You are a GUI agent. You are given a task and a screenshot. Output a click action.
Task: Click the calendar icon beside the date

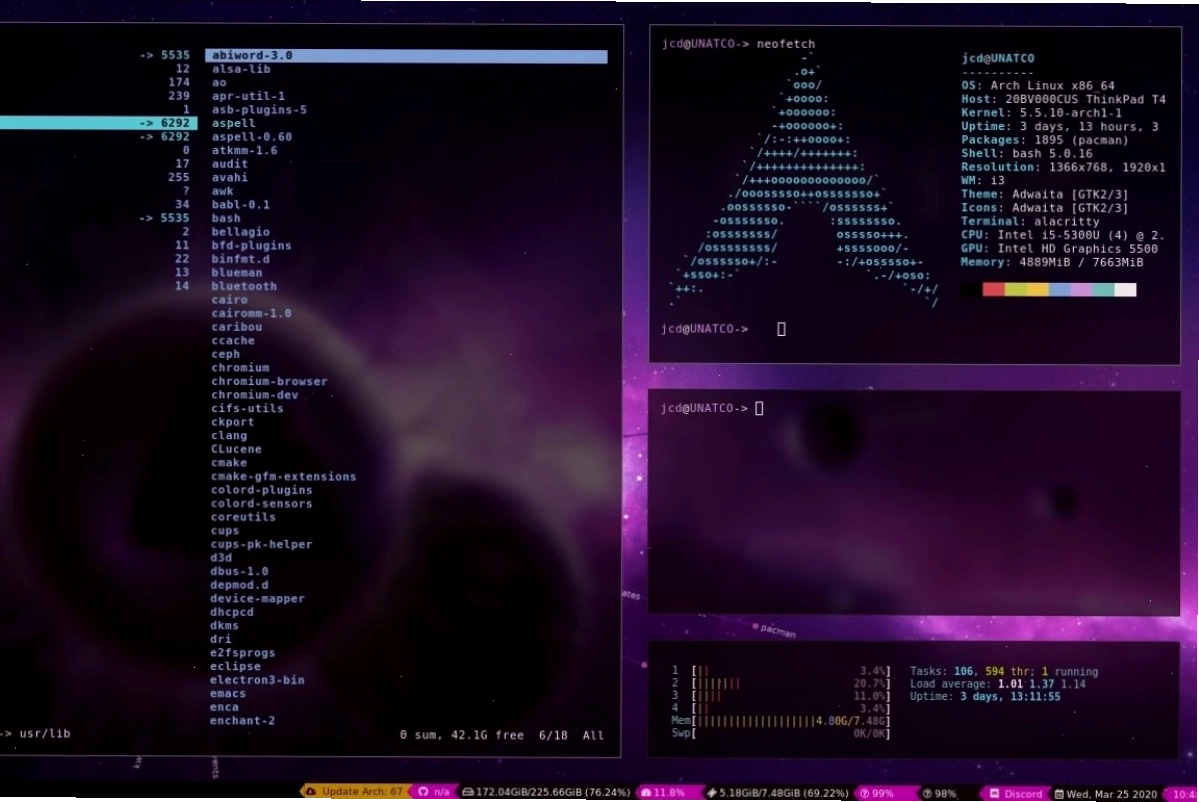(x=1059, y=794)
